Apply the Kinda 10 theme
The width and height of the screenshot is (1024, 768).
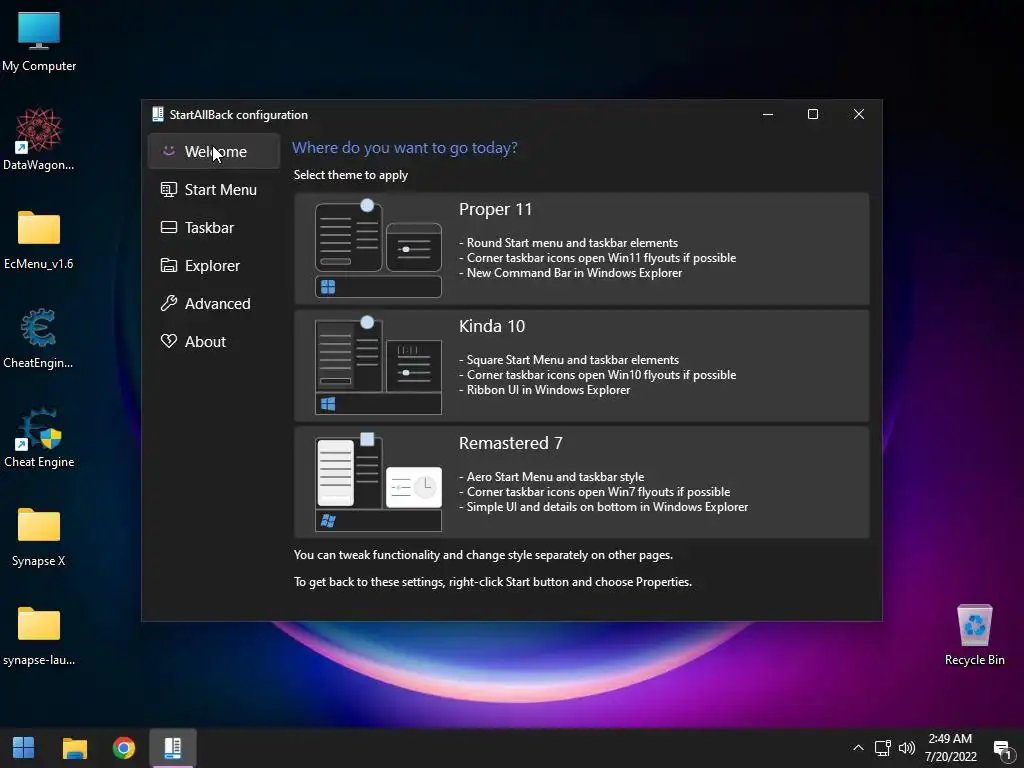tap(581, 365)
